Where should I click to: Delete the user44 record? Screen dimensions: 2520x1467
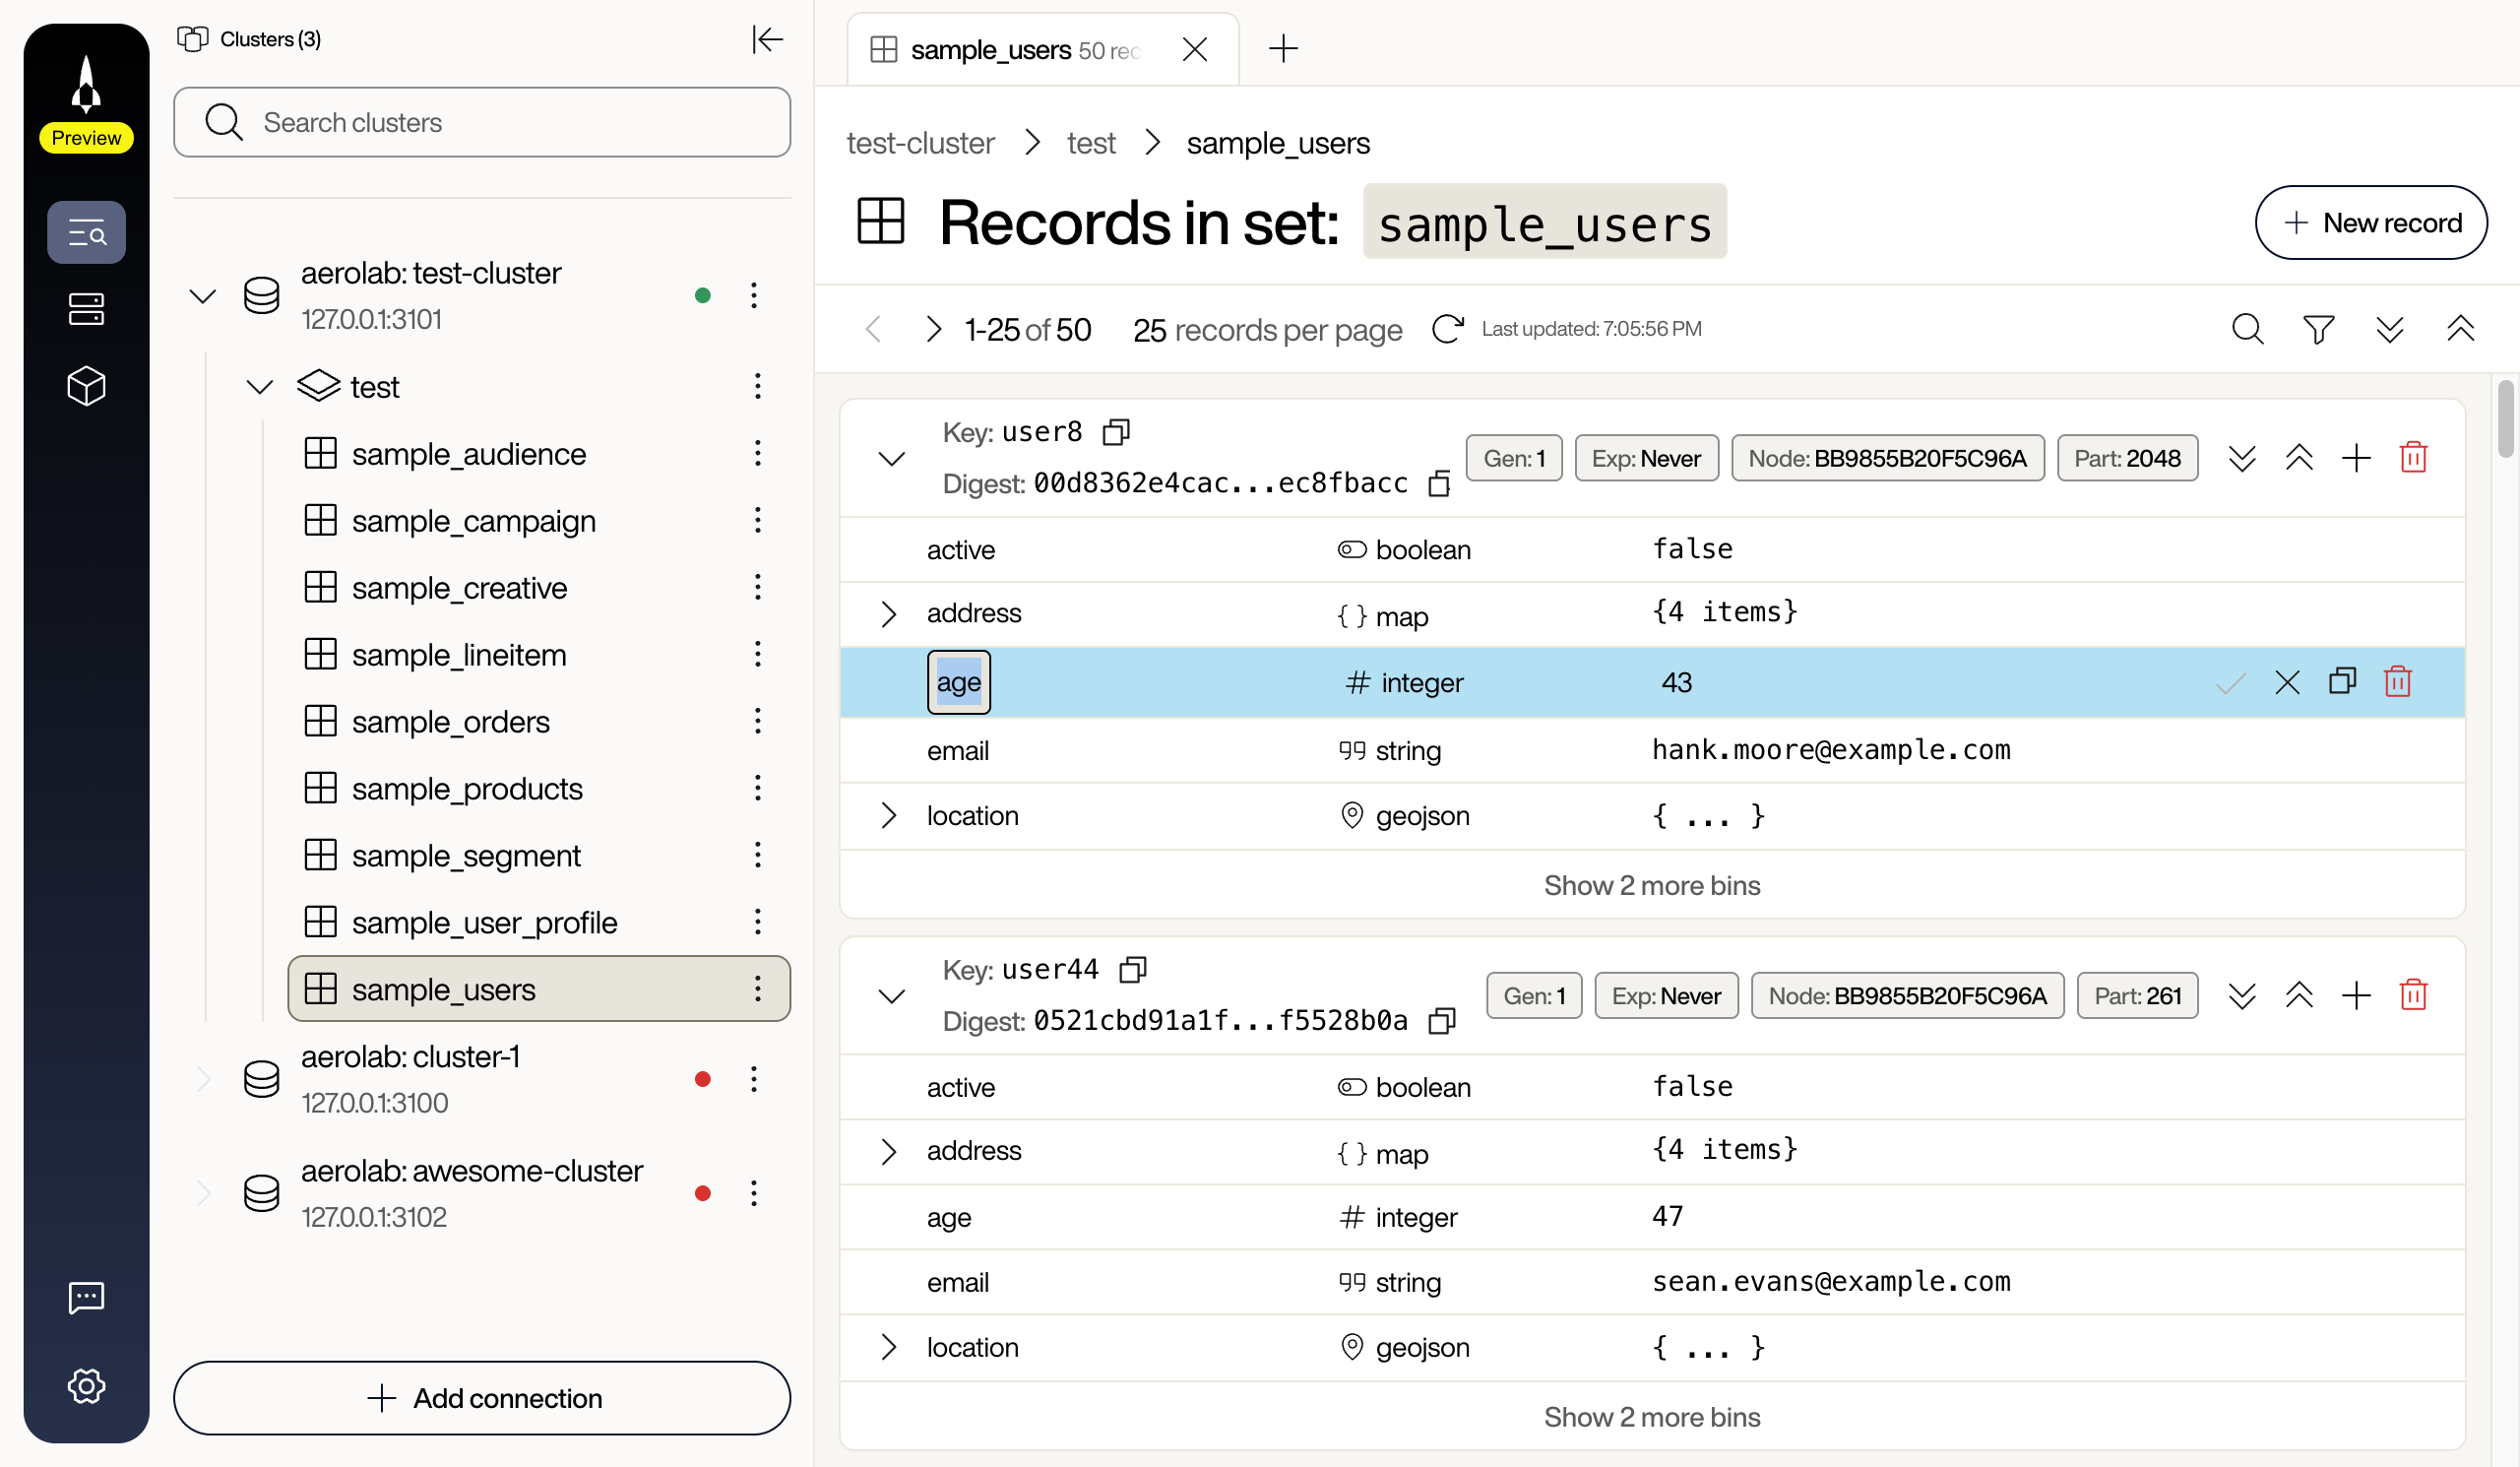(2413, 995)
